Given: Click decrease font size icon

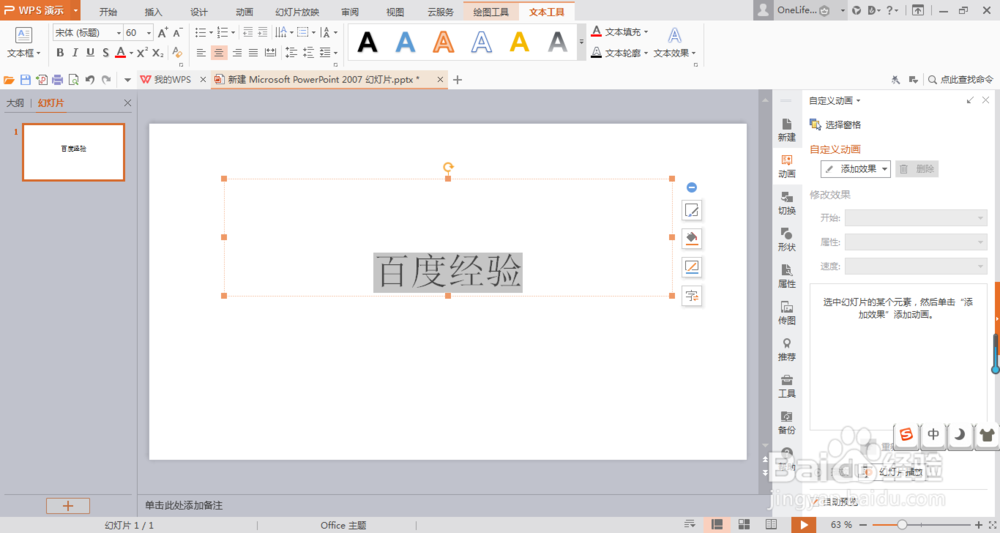Looking at the screenshot, I should [178, 33].
